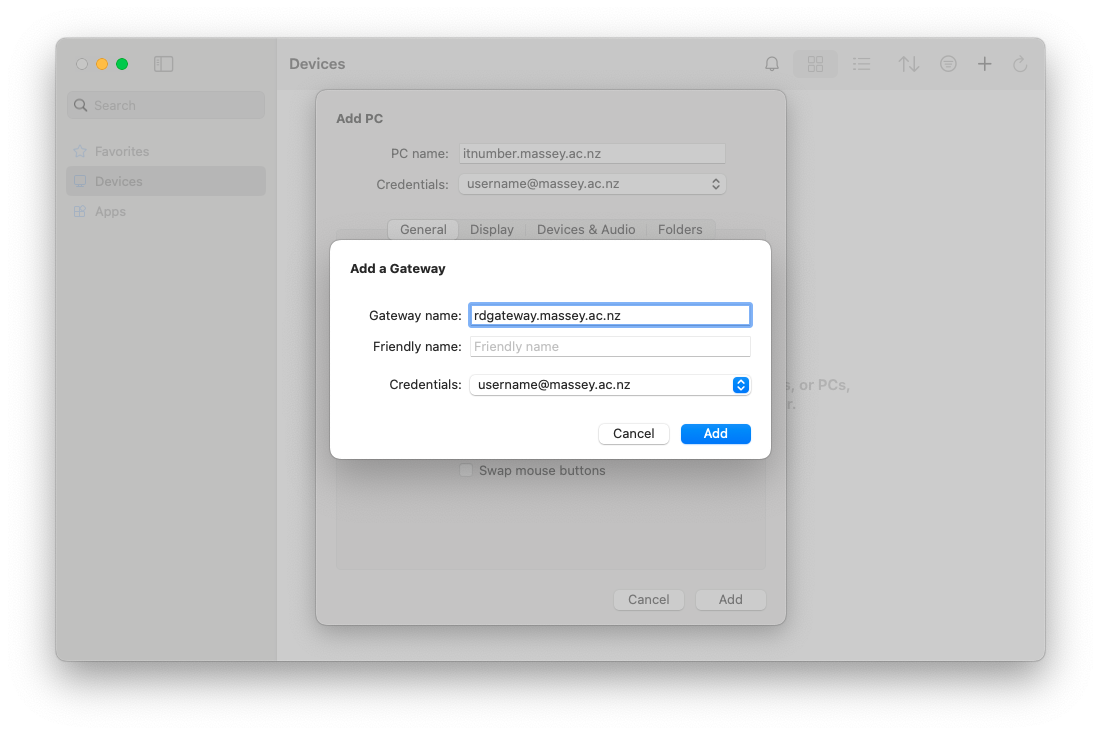Switch to Devices & Audio tab

click(586, 230)
